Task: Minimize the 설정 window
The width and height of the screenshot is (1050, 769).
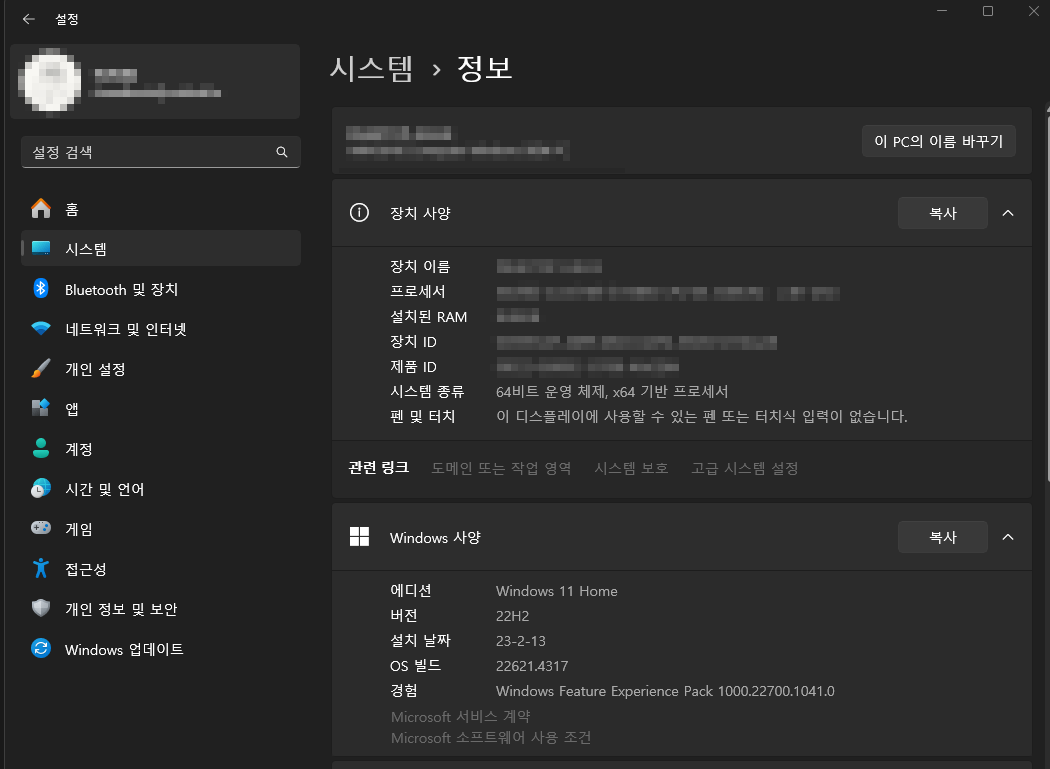Action: pyautogui.click(x=942, y=11)
